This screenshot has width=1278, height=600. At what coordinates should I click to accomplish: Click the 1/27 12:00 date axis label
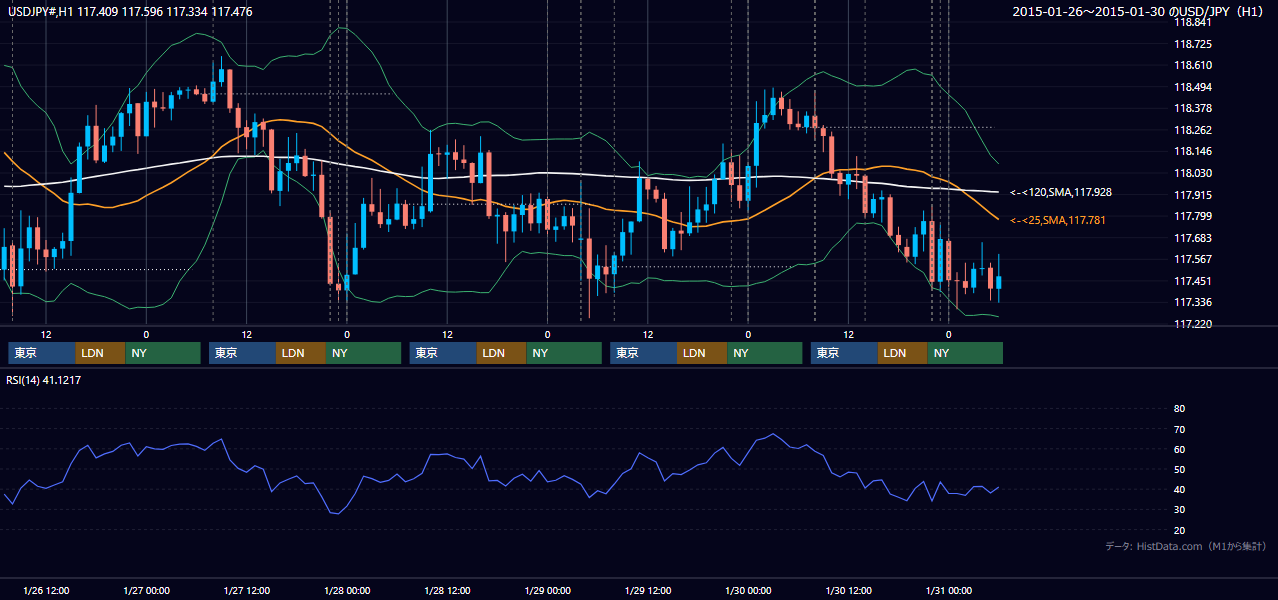point(246,590)
